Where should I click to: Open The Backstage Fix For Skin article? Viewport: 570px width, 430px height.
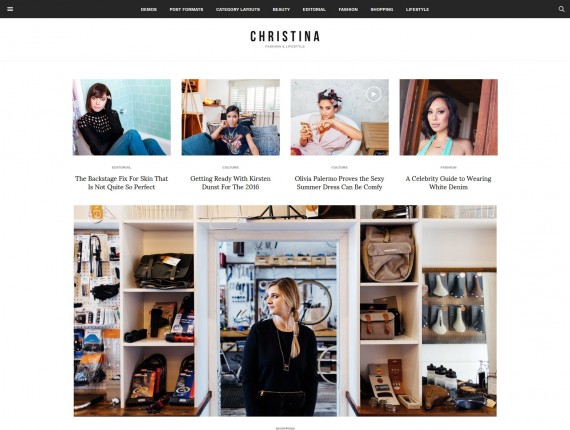point(121,183)
